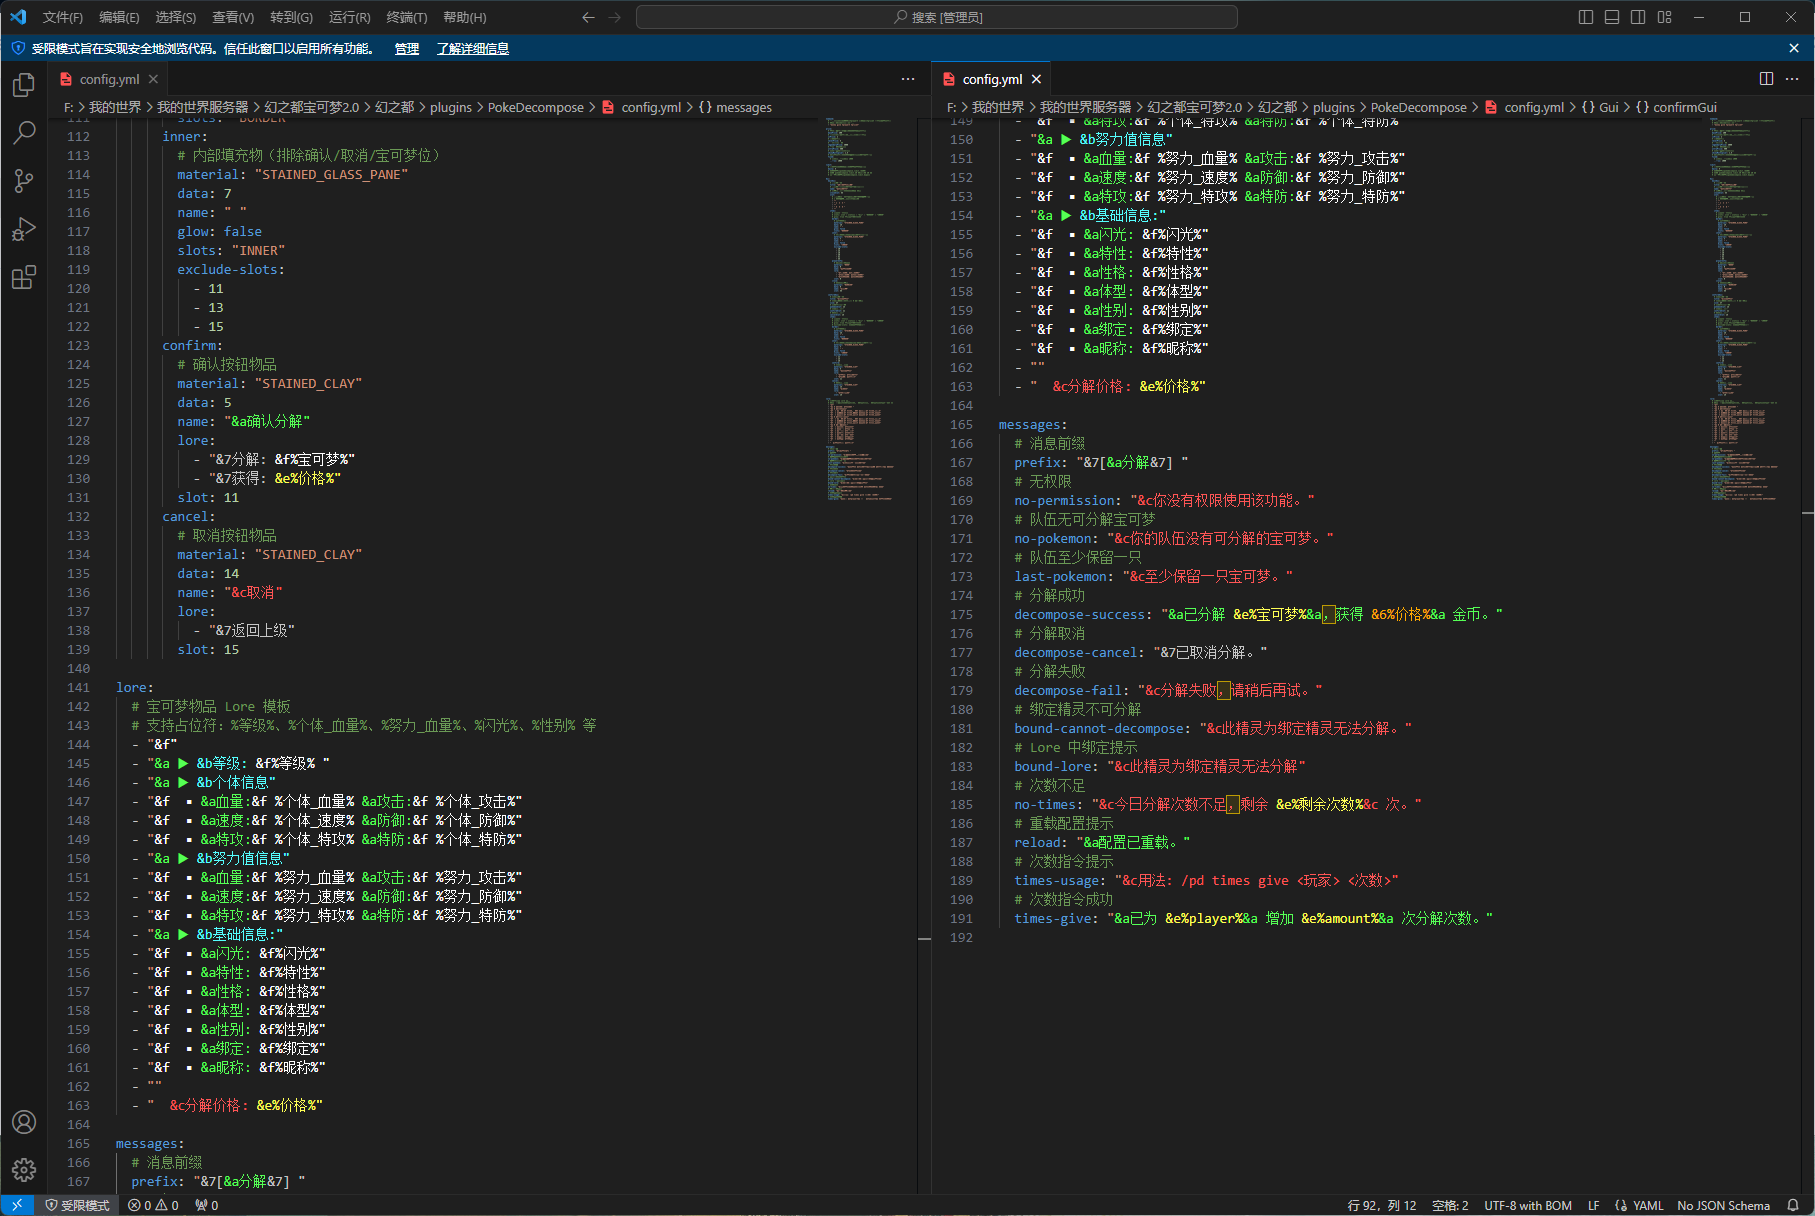Select the right editor config.yml tab
The width and height of the screenshot is (1815, 1216).
pos(991,79)
